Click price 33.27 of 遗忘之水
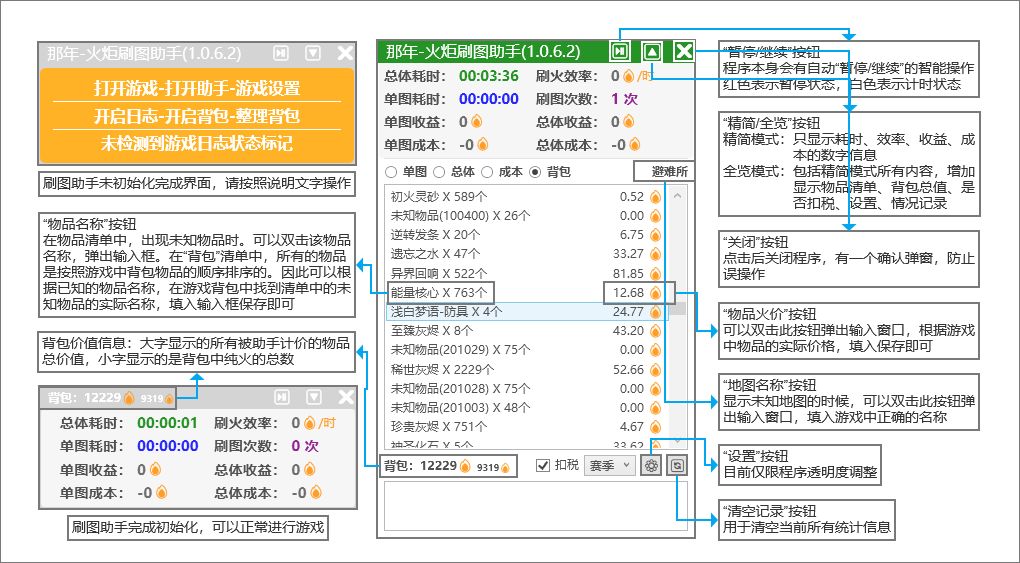This screenshot has height=563, width=1020. pos(628,254)
